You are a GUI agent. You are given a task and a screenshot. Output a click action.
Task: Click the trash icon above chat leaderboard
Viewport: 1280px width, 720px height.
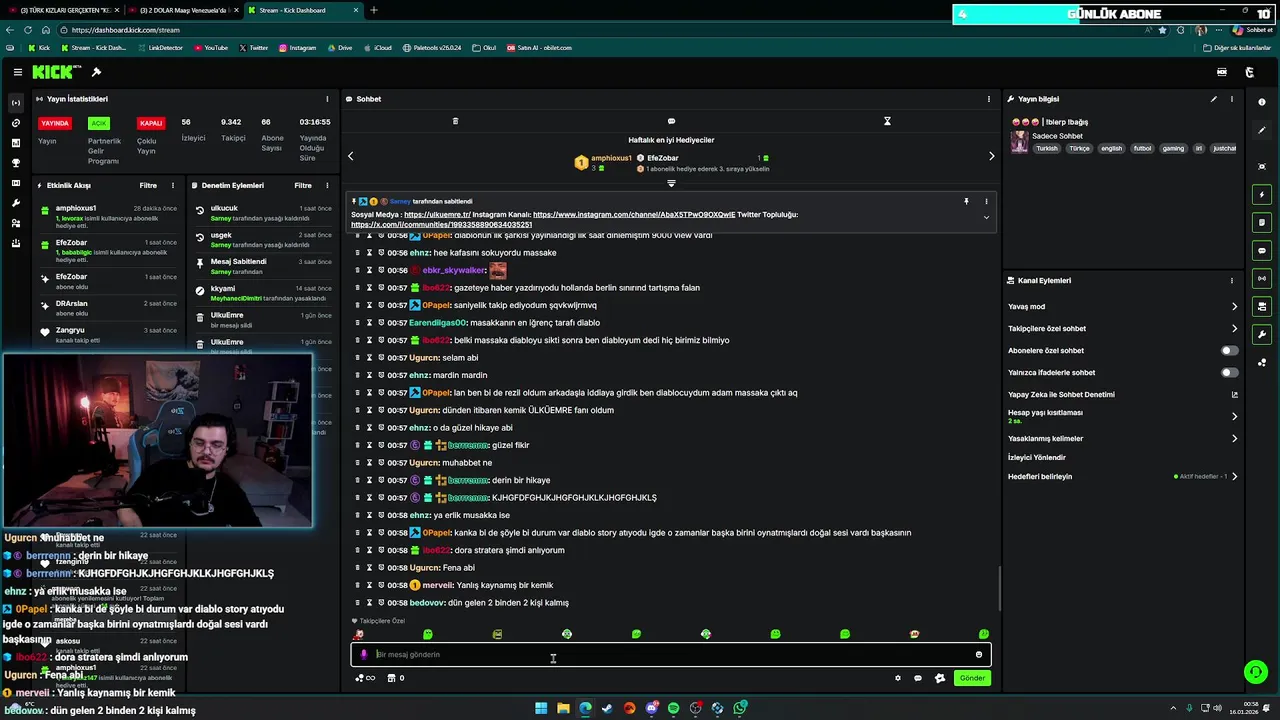tap(455, 121)
